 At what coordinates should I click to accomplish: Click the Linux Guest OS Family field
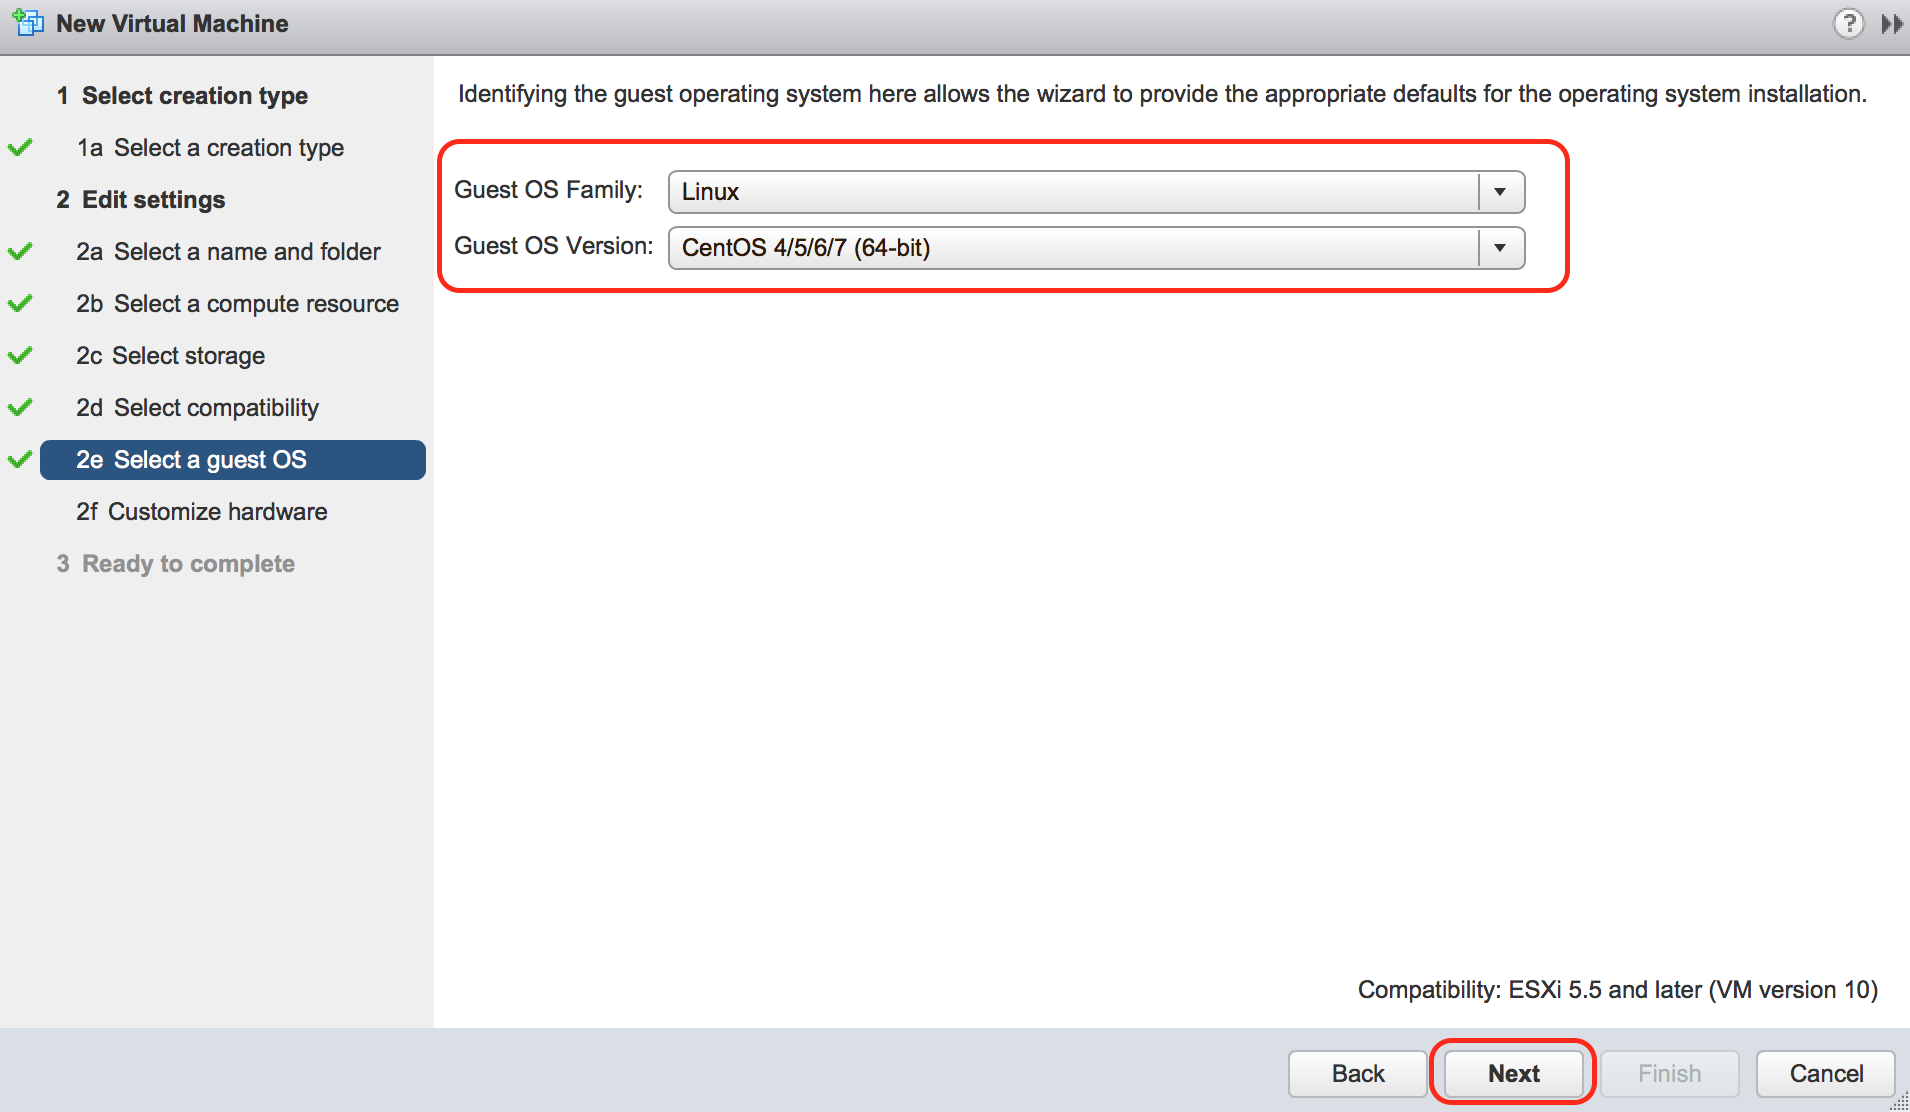pos(1096,192)
